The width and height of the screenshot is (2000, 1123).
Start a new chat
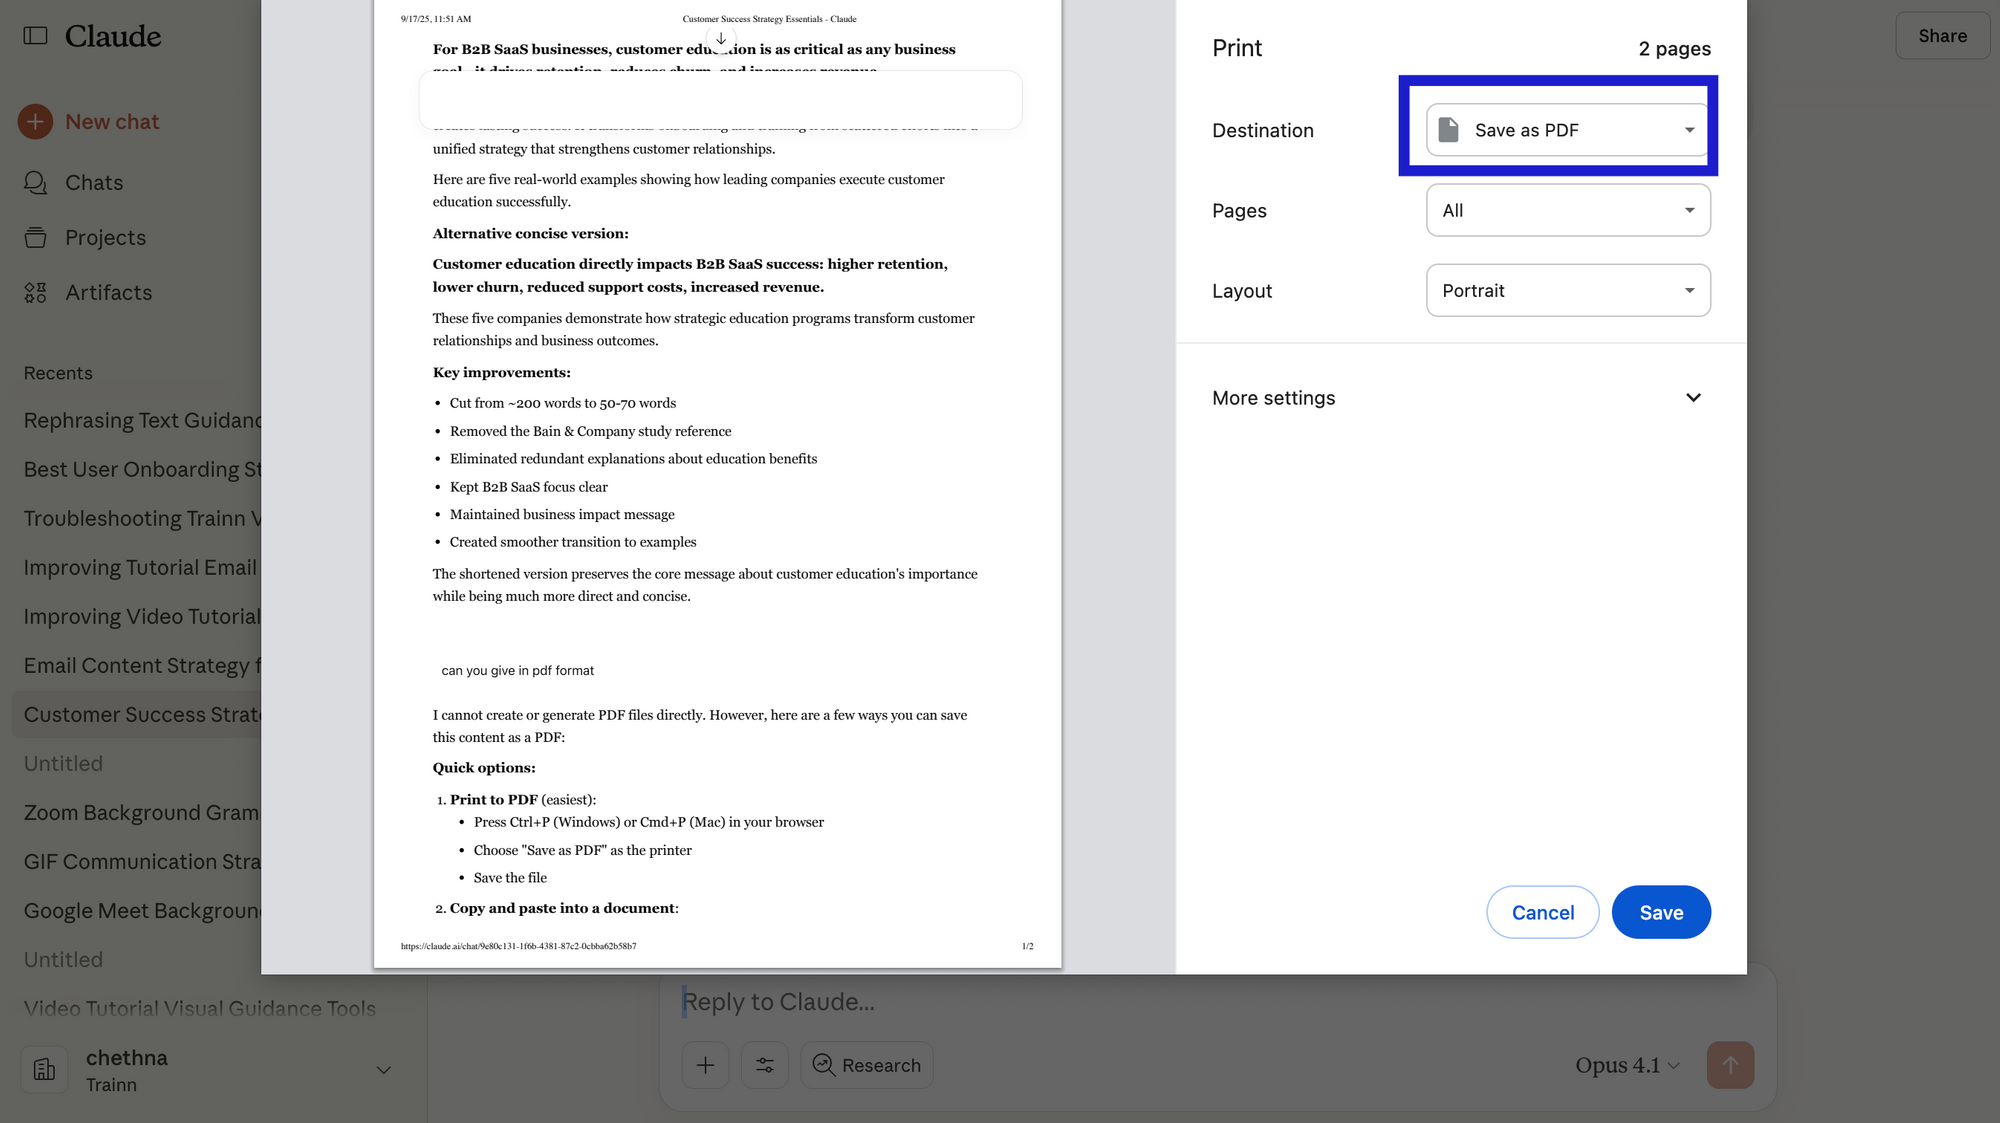pyautogui.click(x=111, y=121)
